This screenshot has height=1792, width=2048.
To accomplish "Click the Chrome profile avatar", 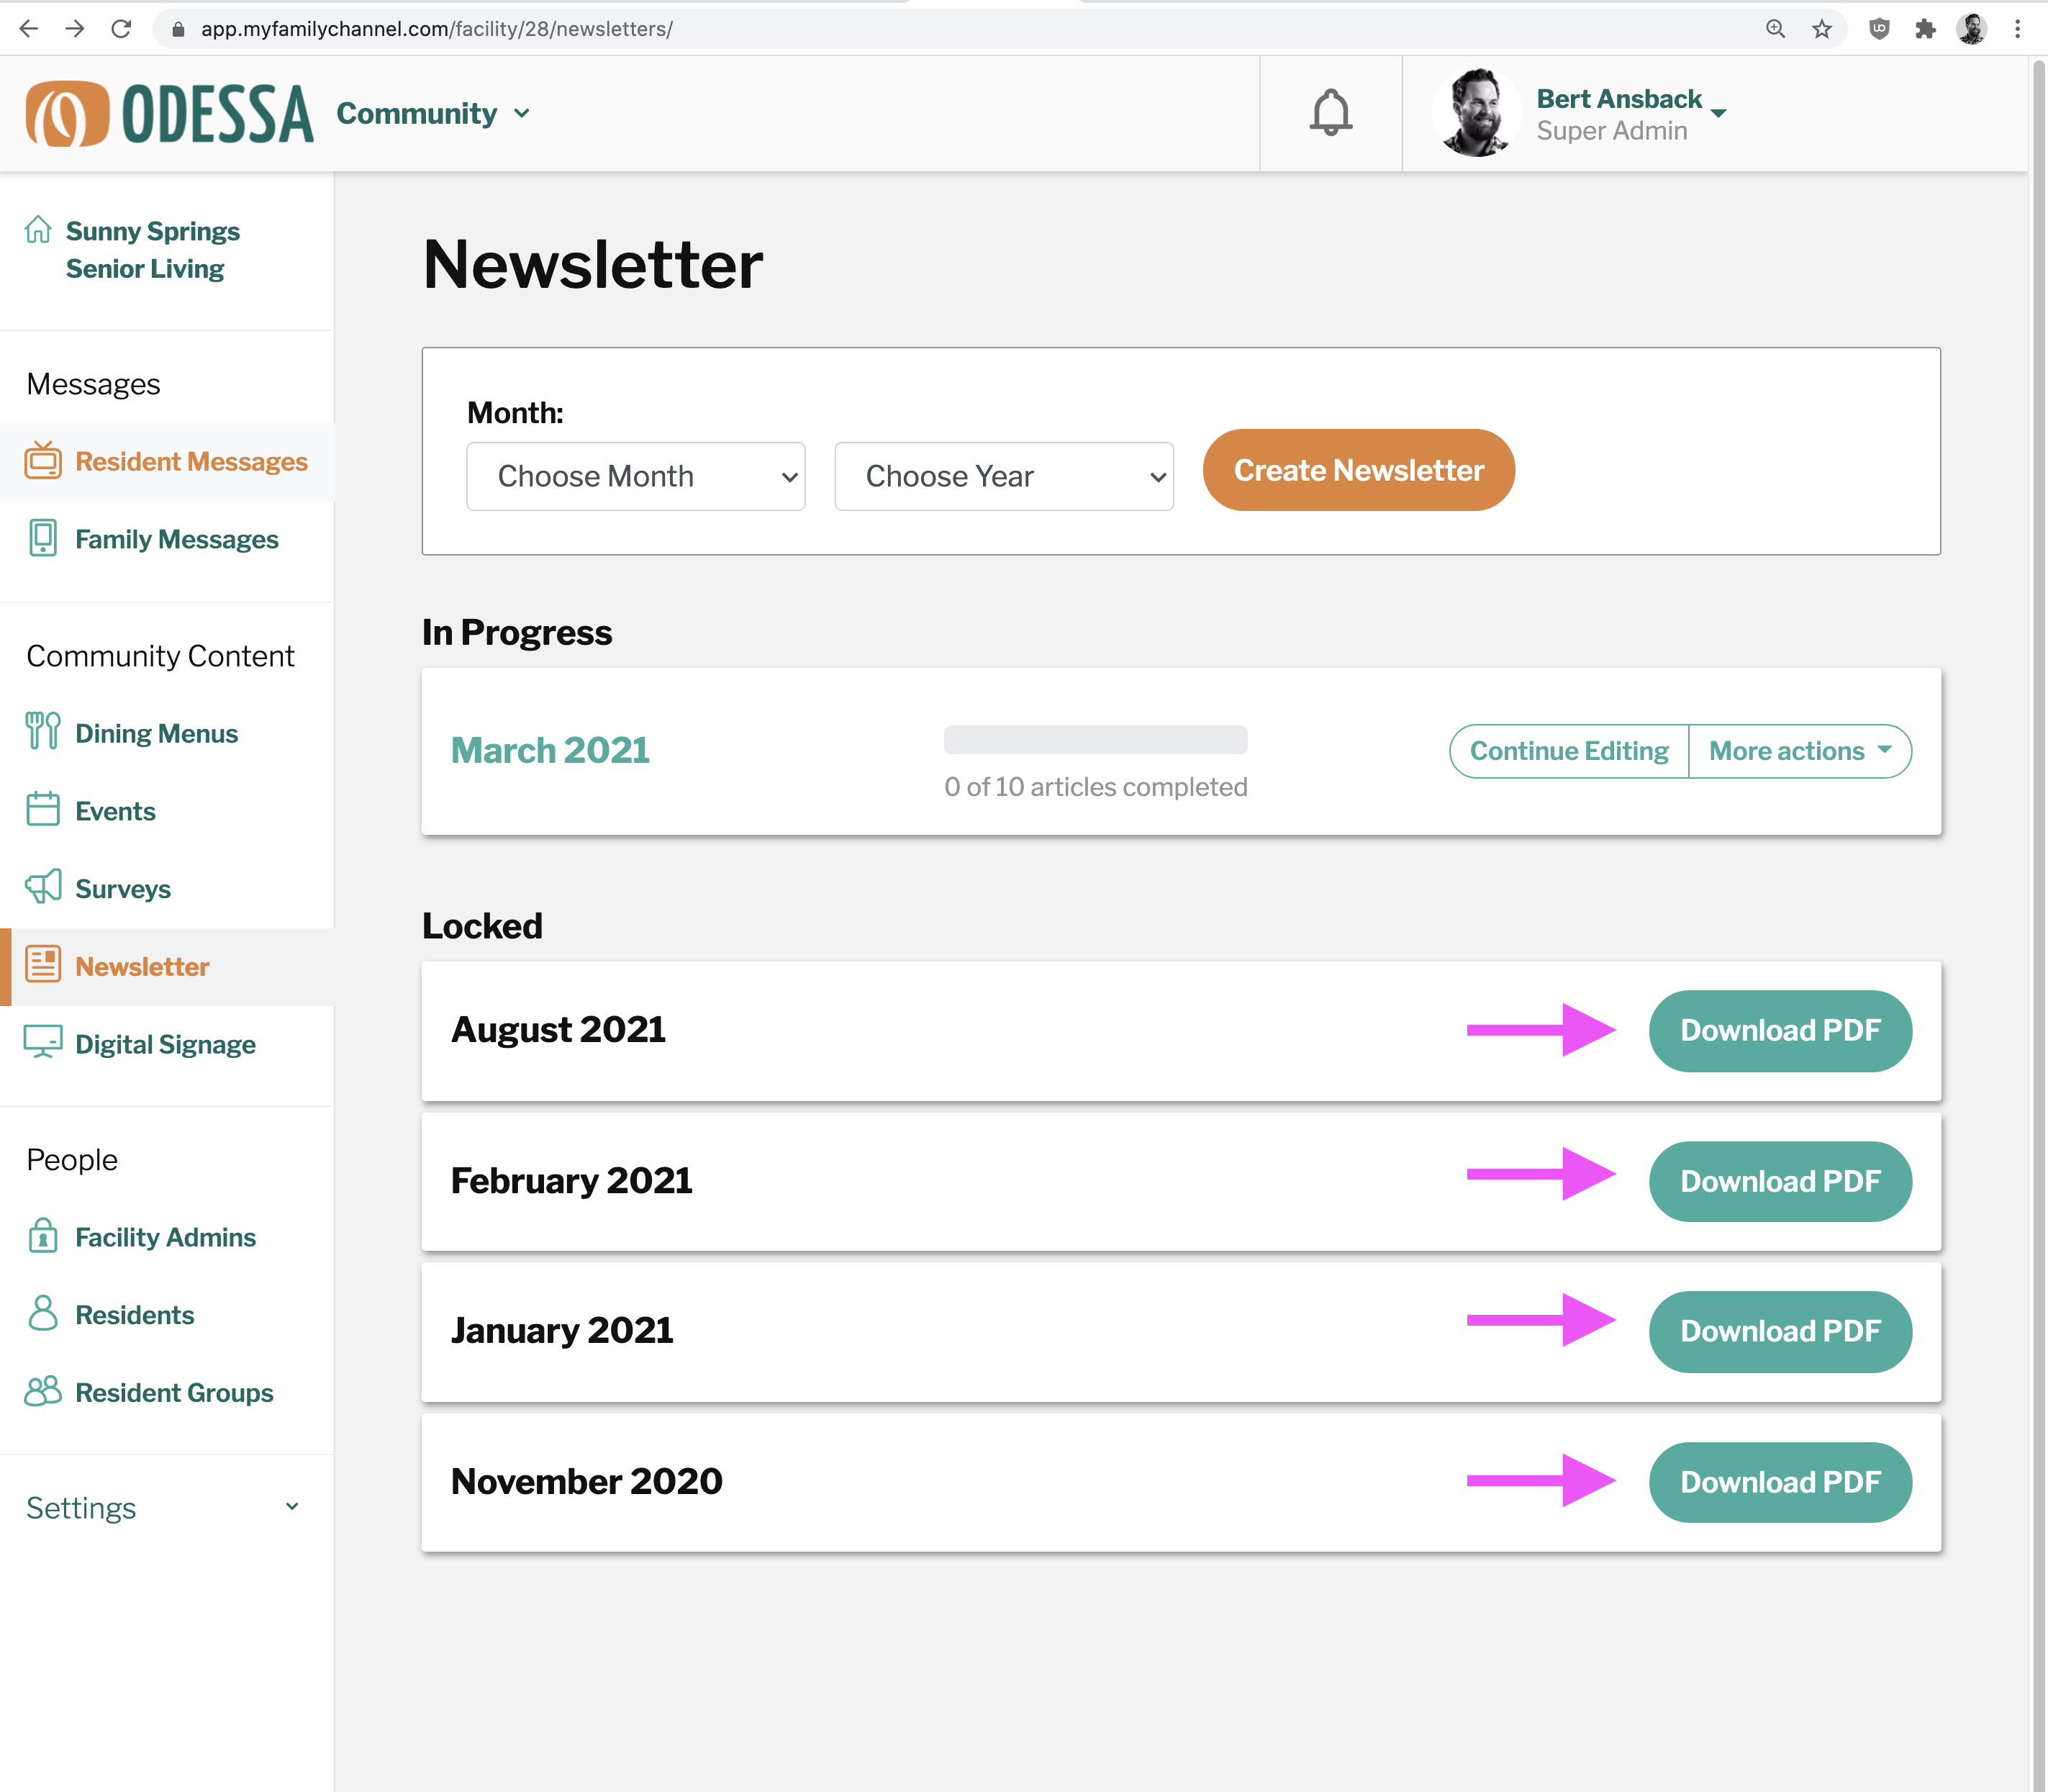I will (x=1972, y=29).
